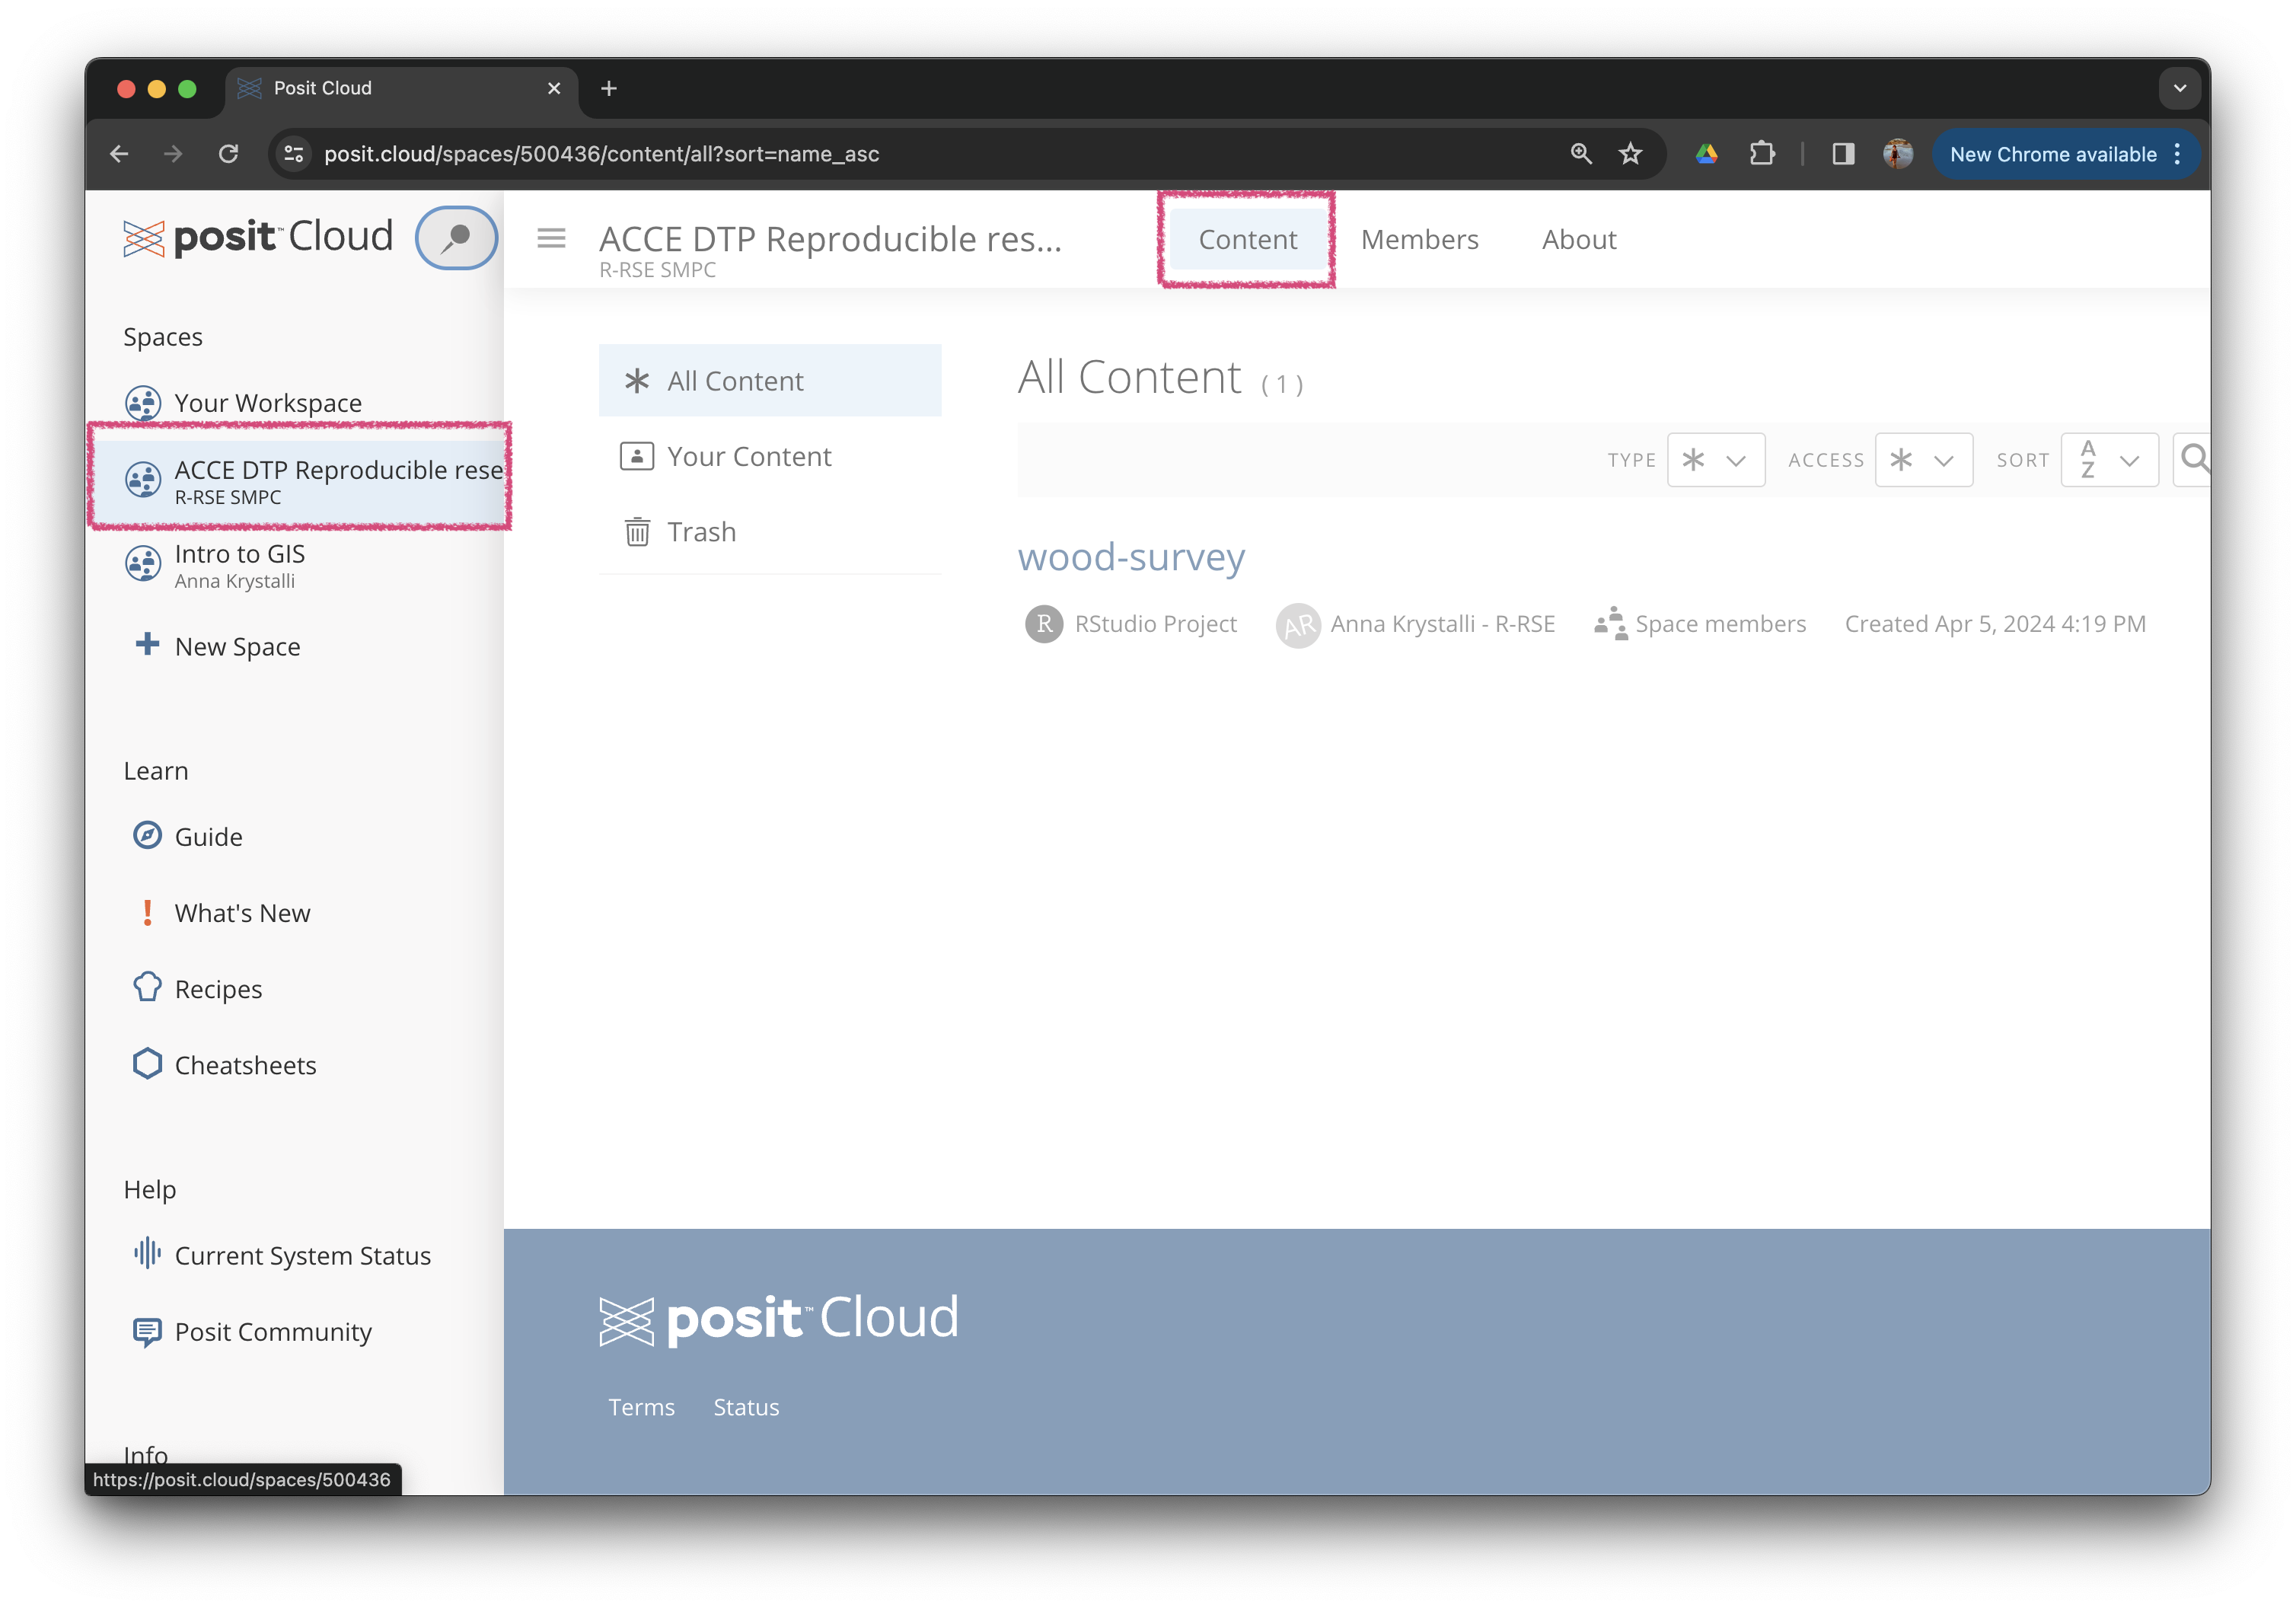Click the Guide compass icon
The image size is (2296, 1608).
tap(147, 836)
